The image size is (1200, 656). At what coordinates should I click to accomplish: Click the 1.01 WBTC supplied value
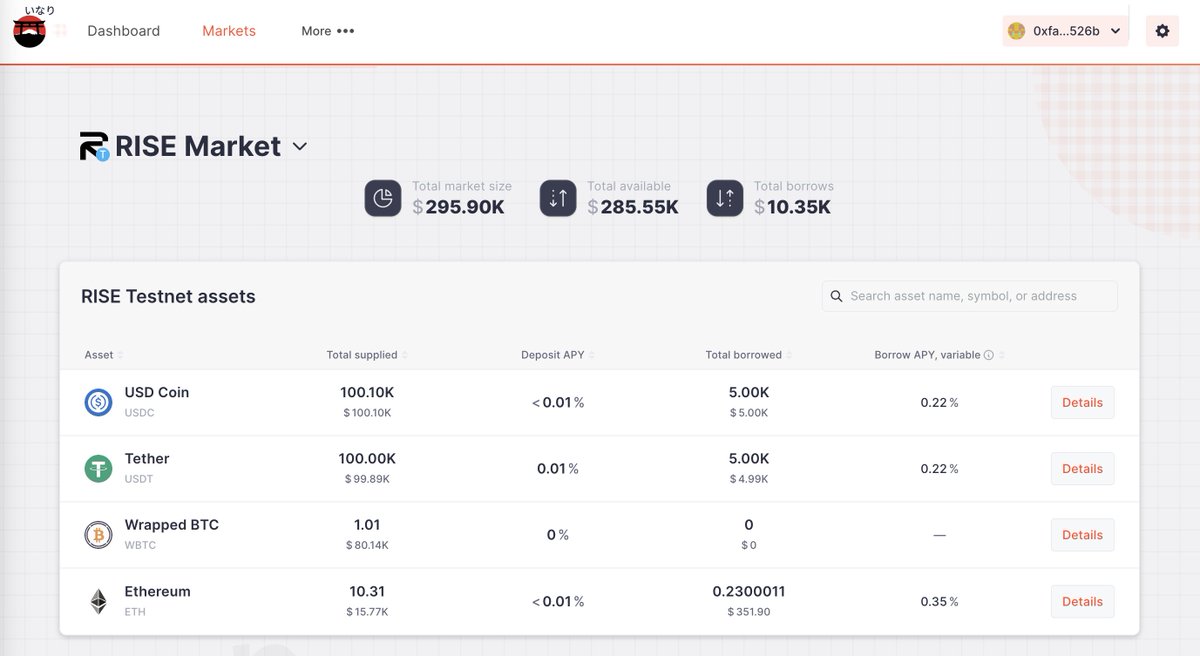tap(367, 524)
